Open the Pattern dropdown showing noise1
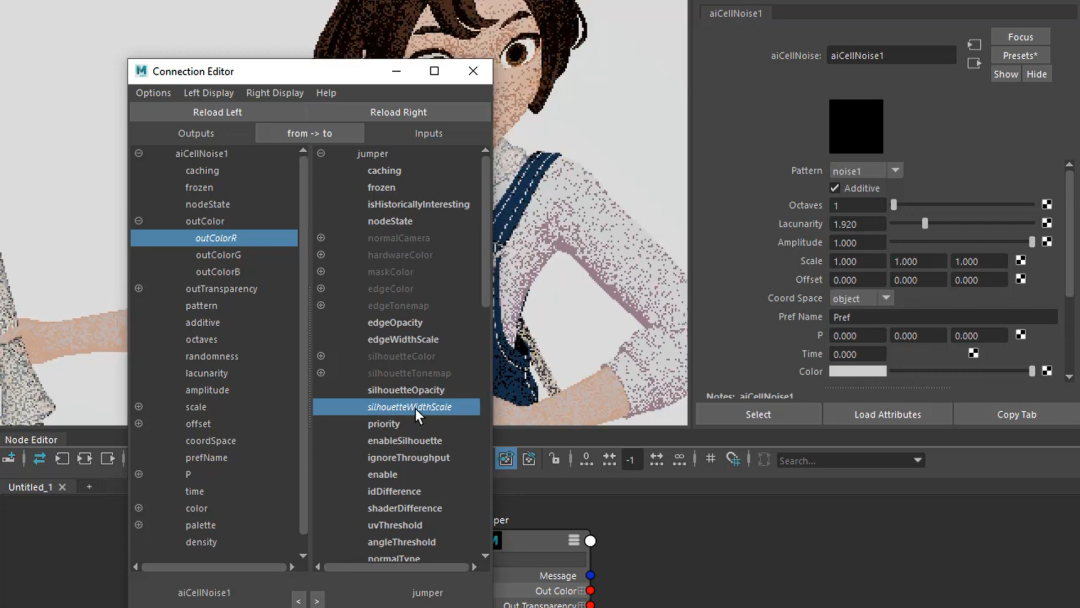This screenshot has height=608, width=1080. 866,171
